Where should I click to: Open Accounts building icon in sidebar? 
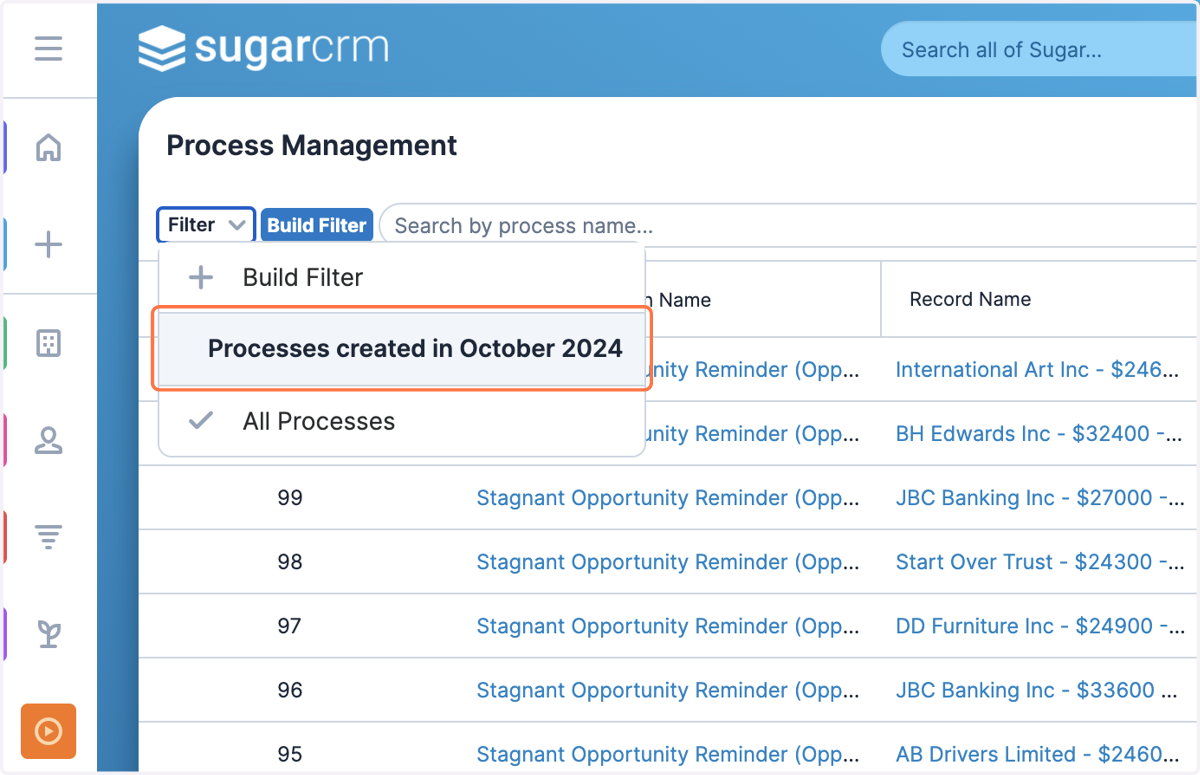tap(48, 343)
